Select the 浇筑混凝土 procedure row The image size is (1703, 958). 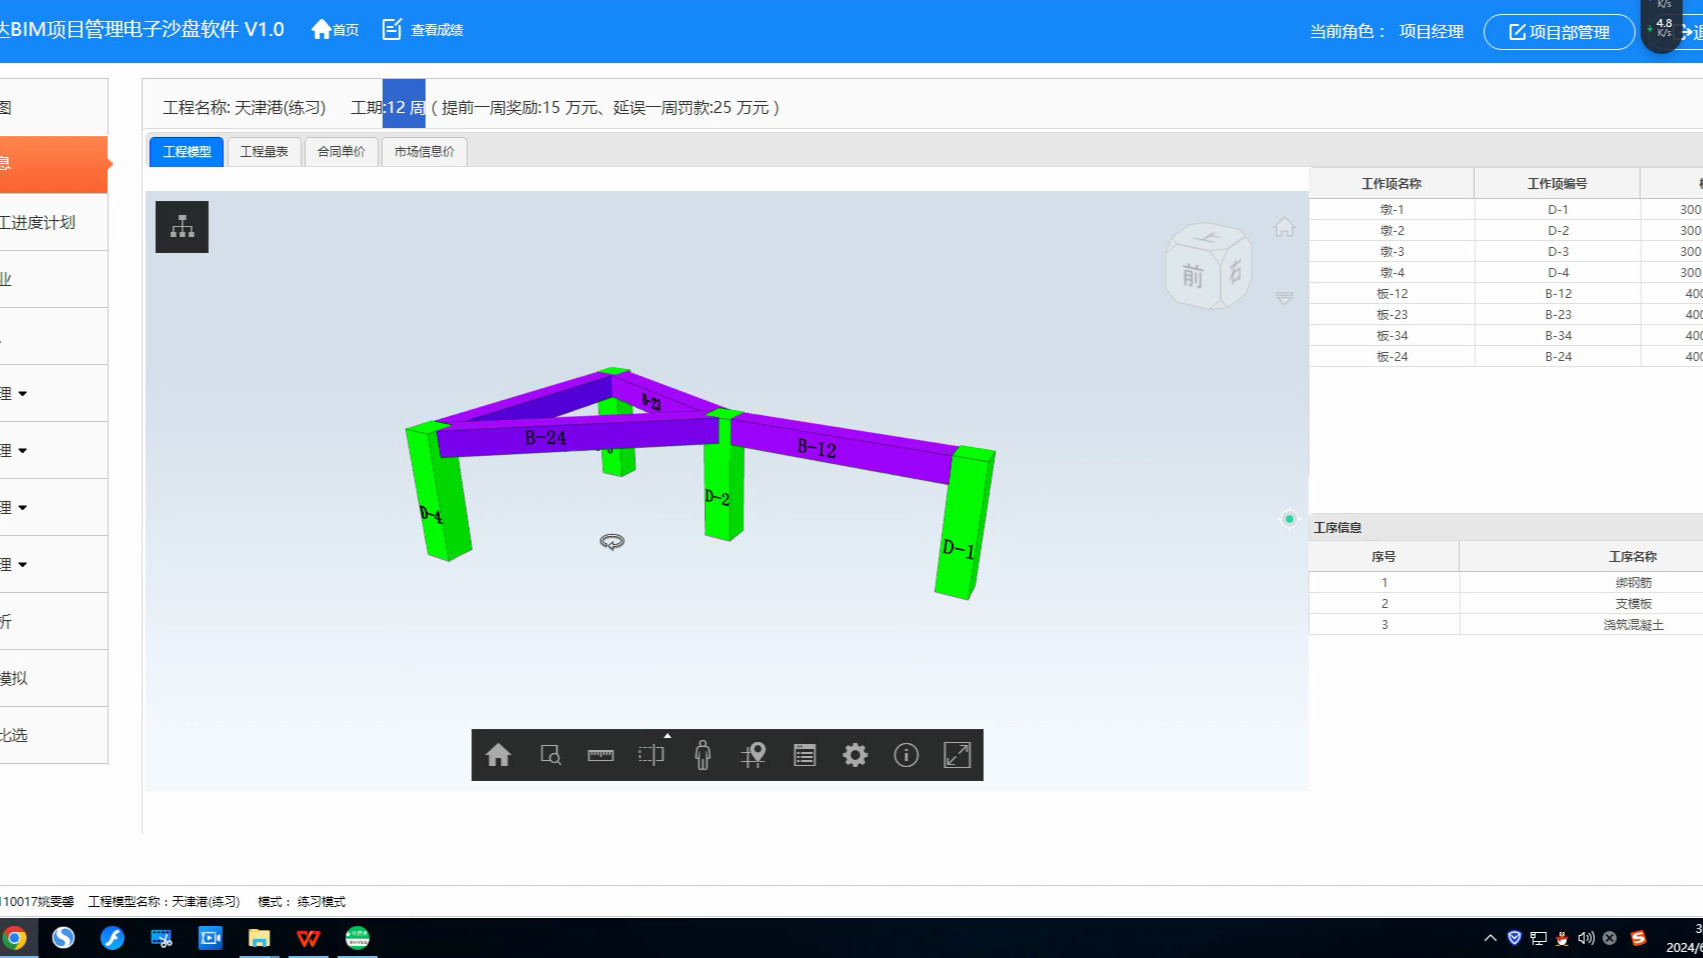[x=1506, y=624]
